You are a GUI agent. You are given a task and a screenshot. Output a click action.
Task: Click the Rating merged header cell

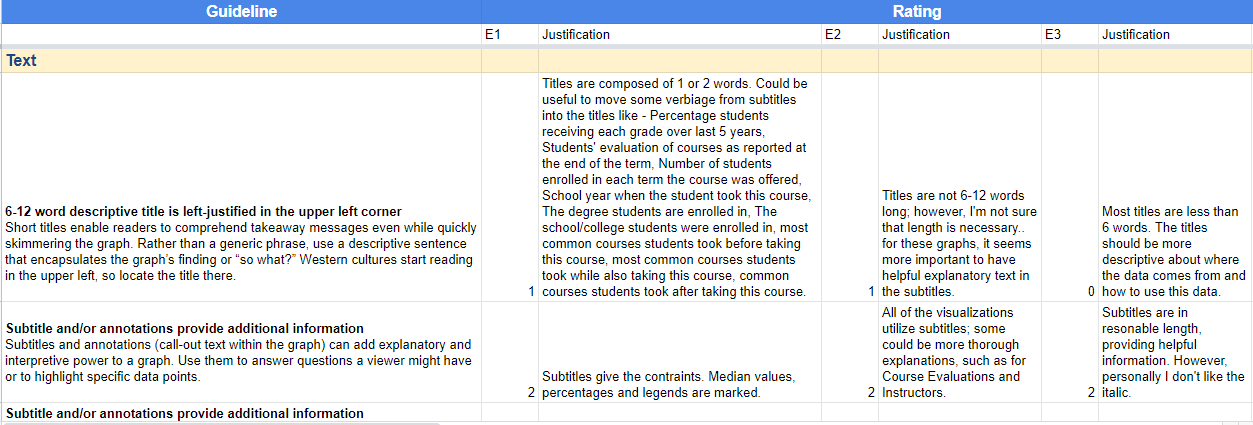(x=866, y=12)
